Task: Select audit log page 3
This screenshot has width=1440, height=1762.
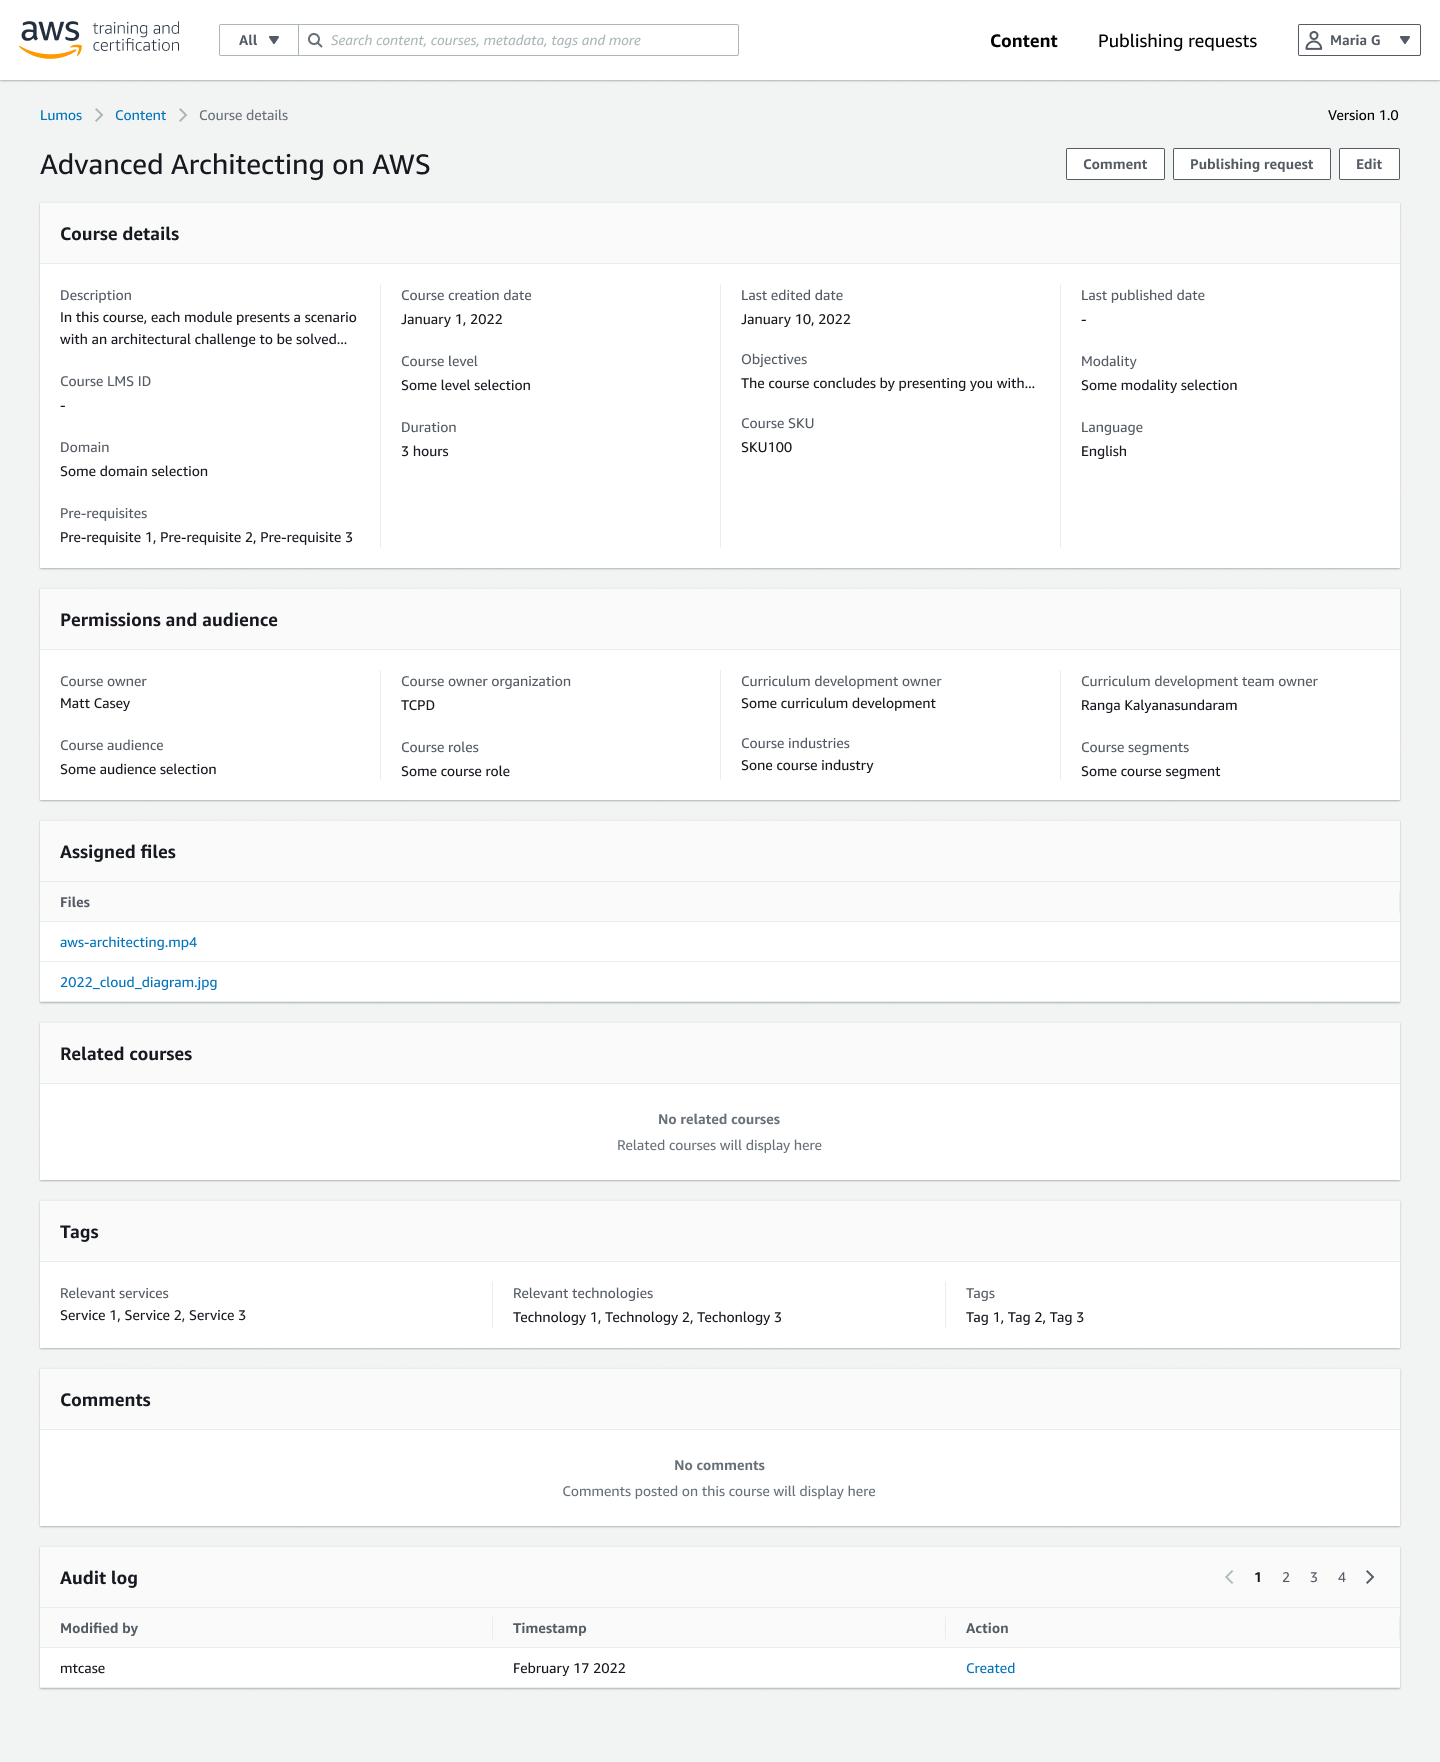Action: pyautogui.click(x=1313, y=1577)
